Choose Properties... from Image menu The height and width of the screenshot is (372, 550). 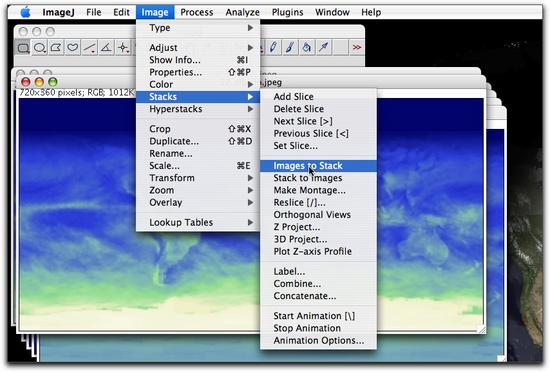tap(198, 72)
